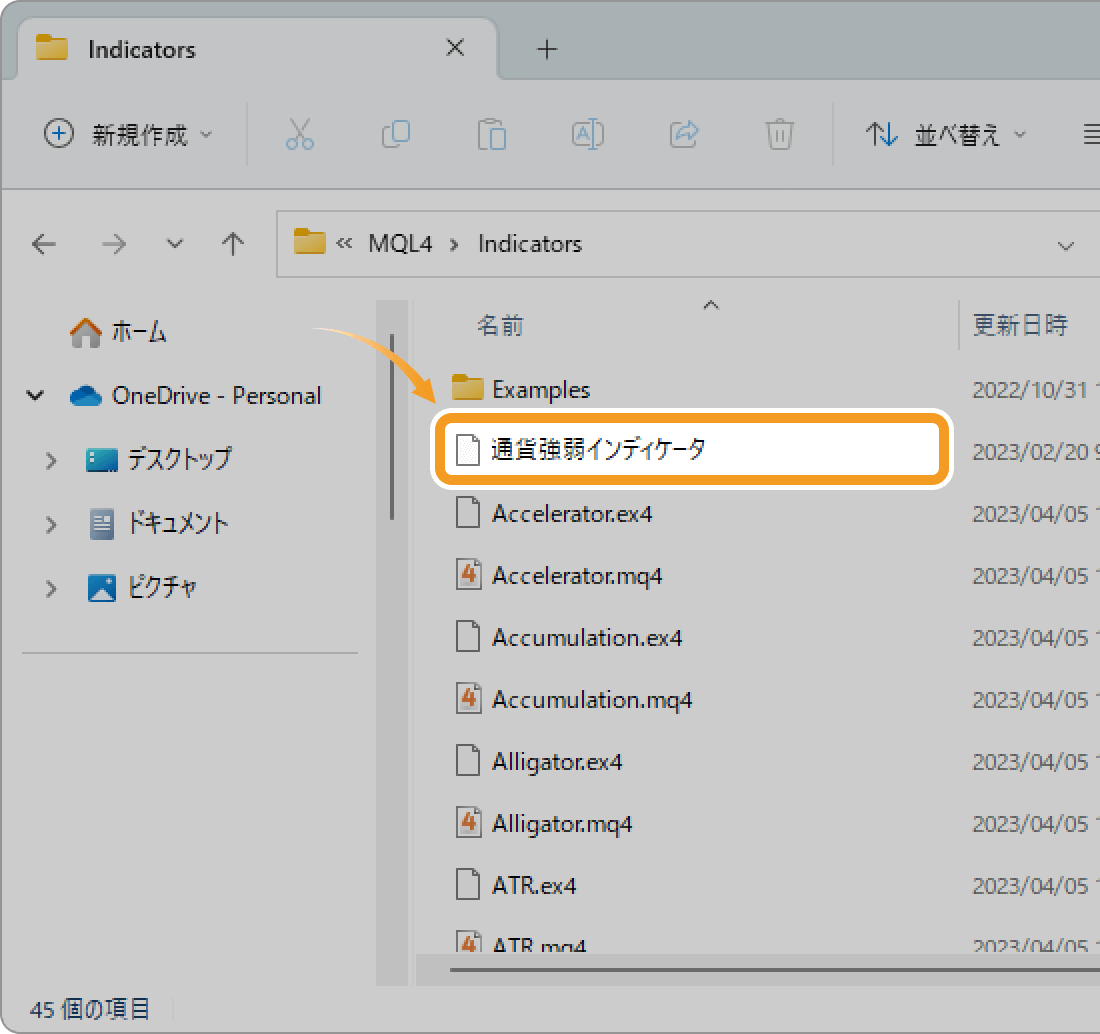Click the Share icon in toolbar
1100x1034 pixels.
684,134
